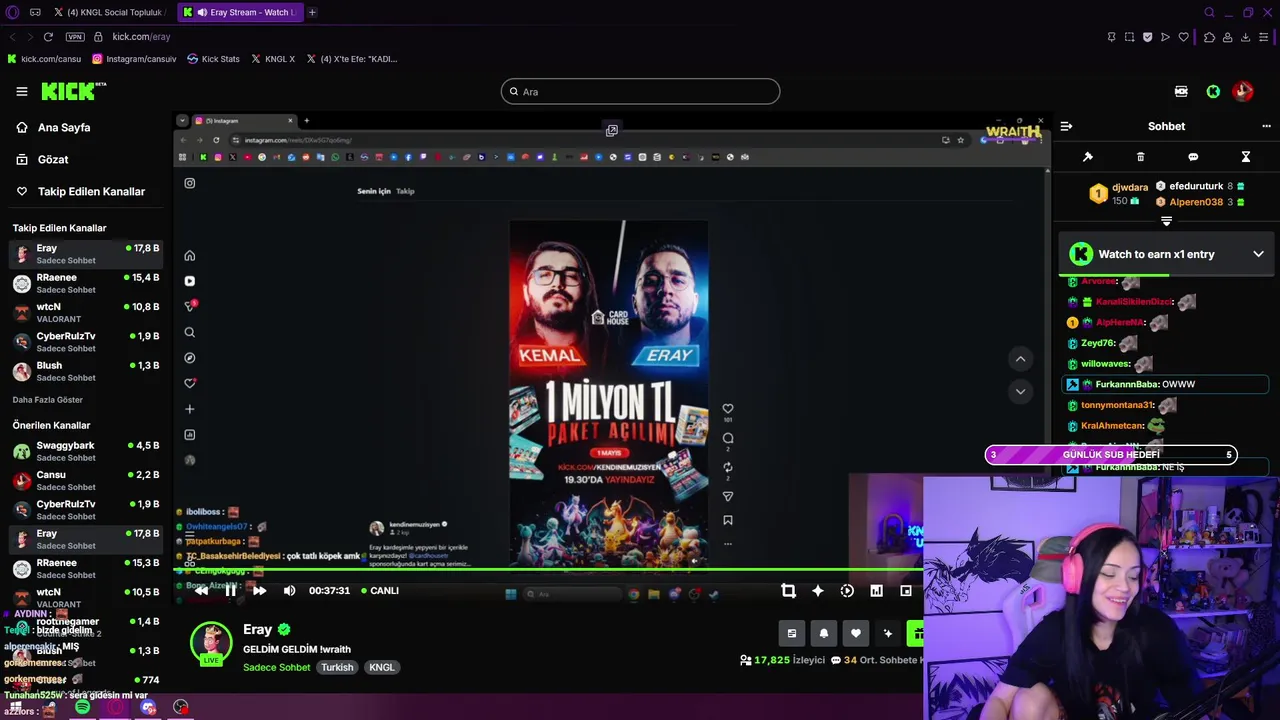
Task: Toggle notifications bell for Eray
Action: pyautogui.click(x=824, y=633)
